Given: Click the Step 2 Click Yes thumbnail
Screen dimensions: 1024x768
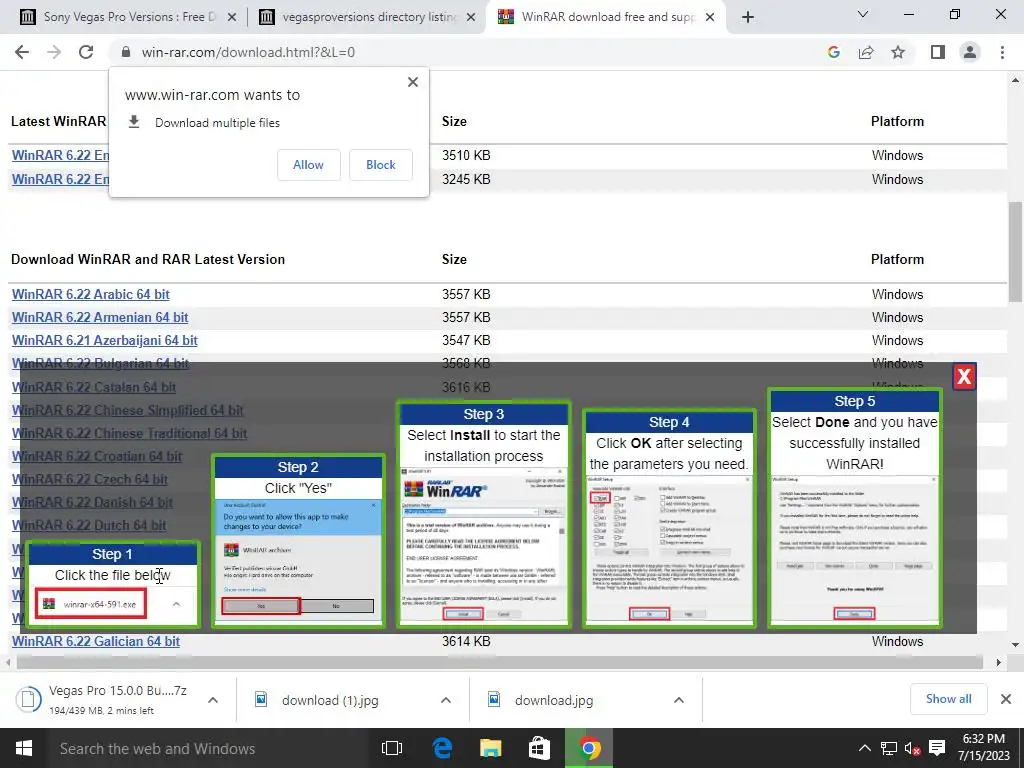Looking at the screenshot, I should [298, 541].
